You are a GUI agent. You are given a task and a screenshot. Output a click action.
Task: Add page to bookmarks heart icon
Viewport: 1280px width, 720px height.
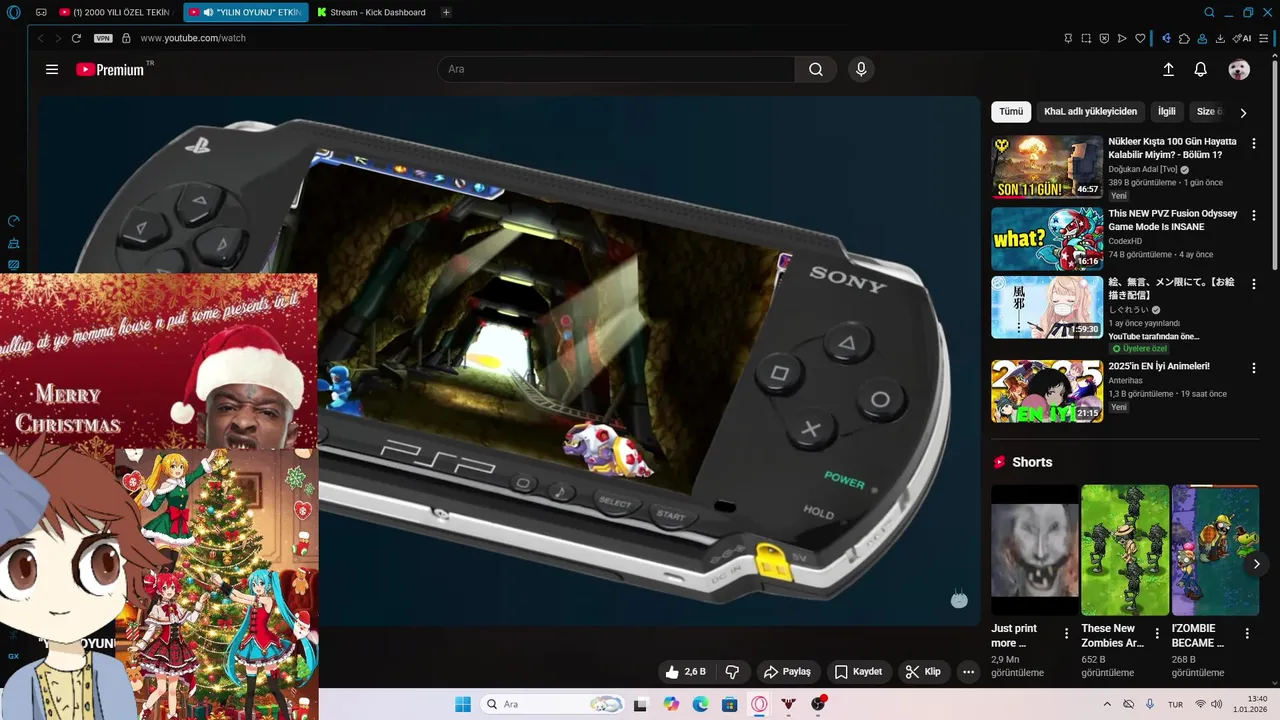click(1140, 38)
